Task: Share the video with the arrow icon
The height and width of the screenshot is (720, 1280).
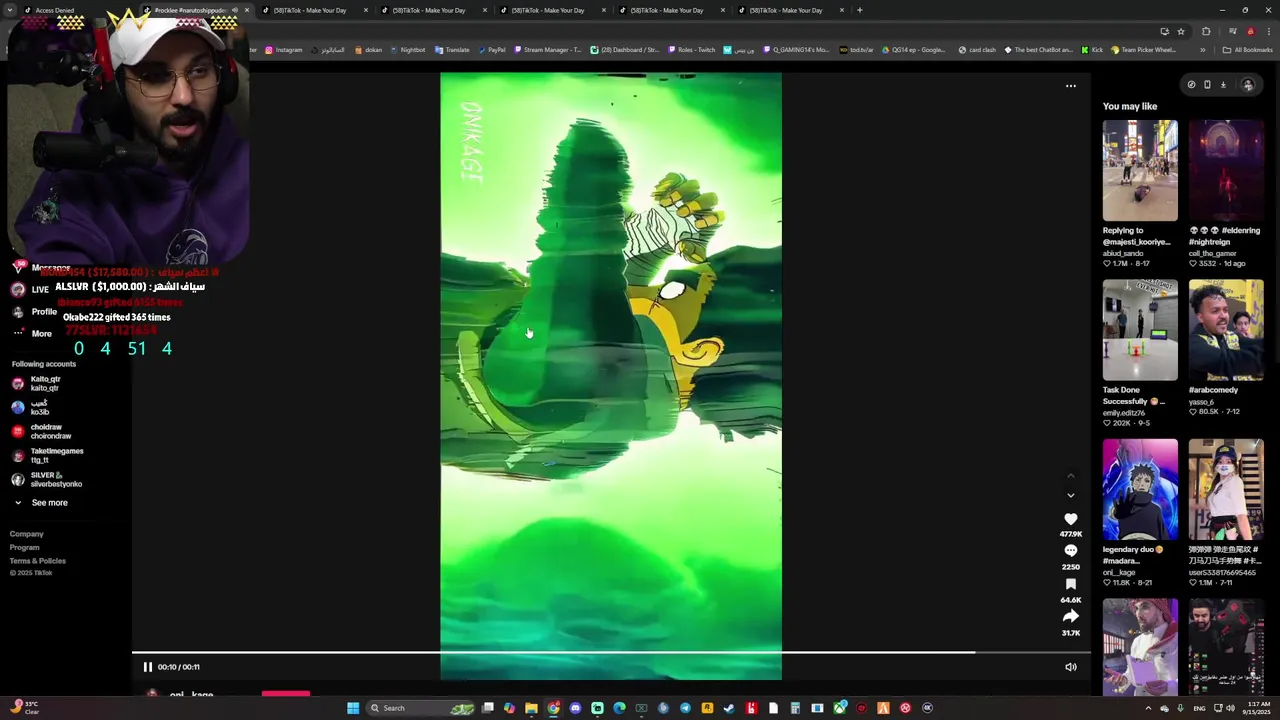Action: 1070,616
